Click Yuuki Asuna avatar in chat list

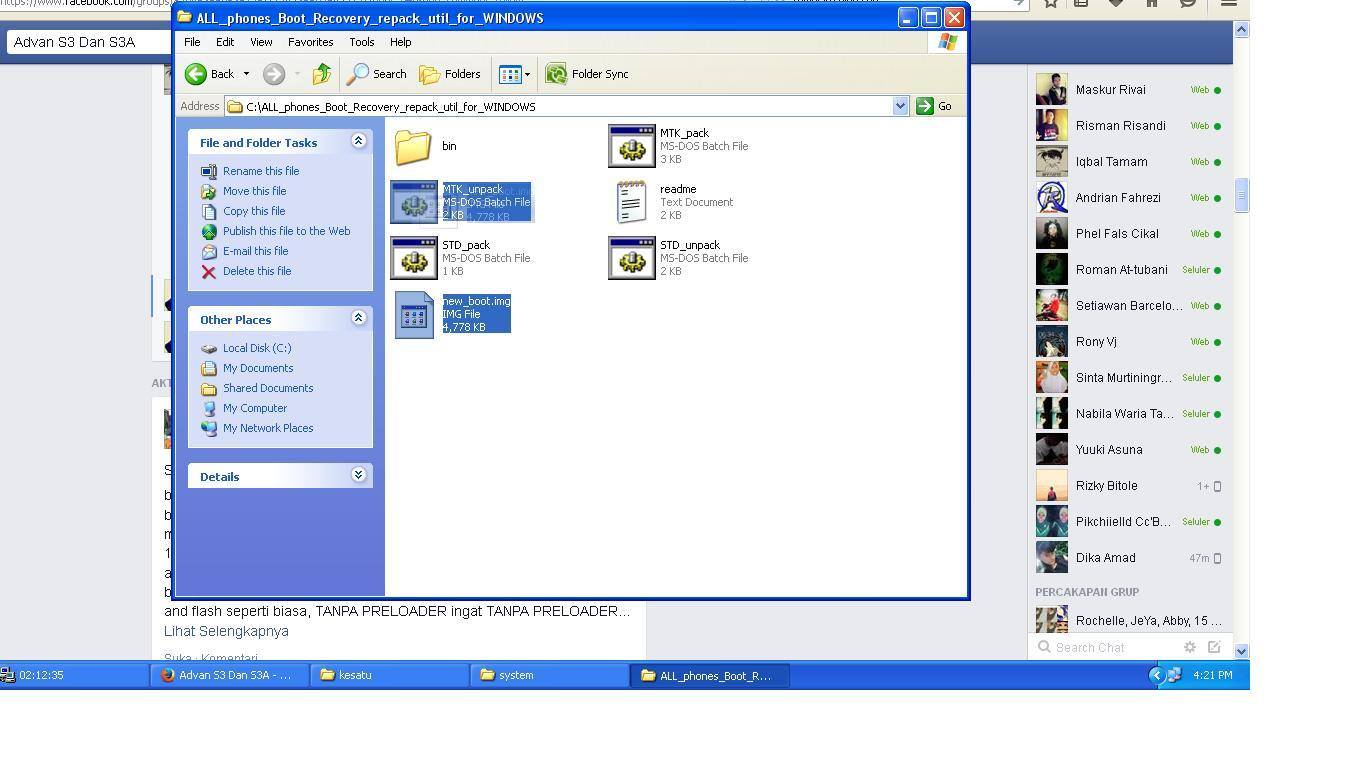coord(1051,450)
